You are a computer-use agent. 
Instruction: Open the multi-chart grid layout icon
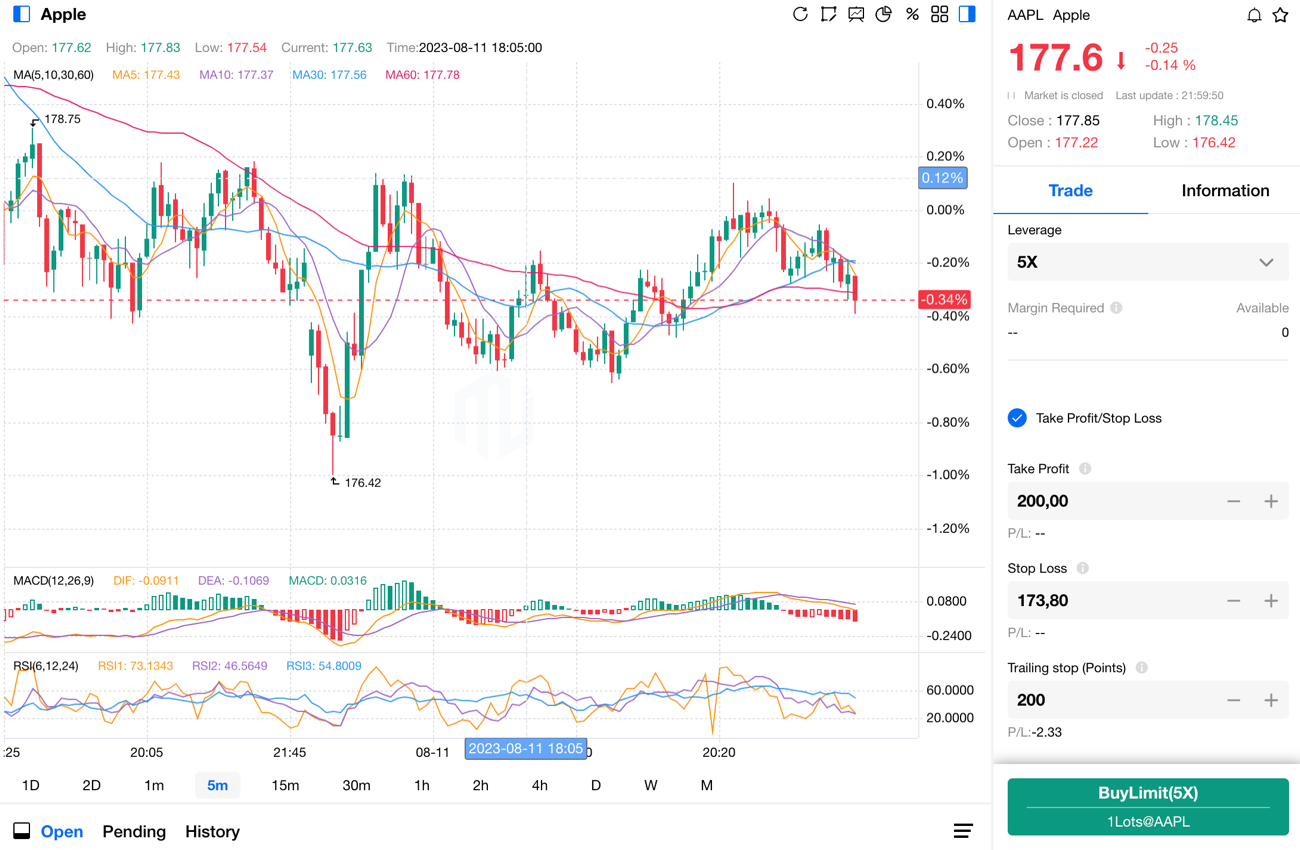(939, 15)
